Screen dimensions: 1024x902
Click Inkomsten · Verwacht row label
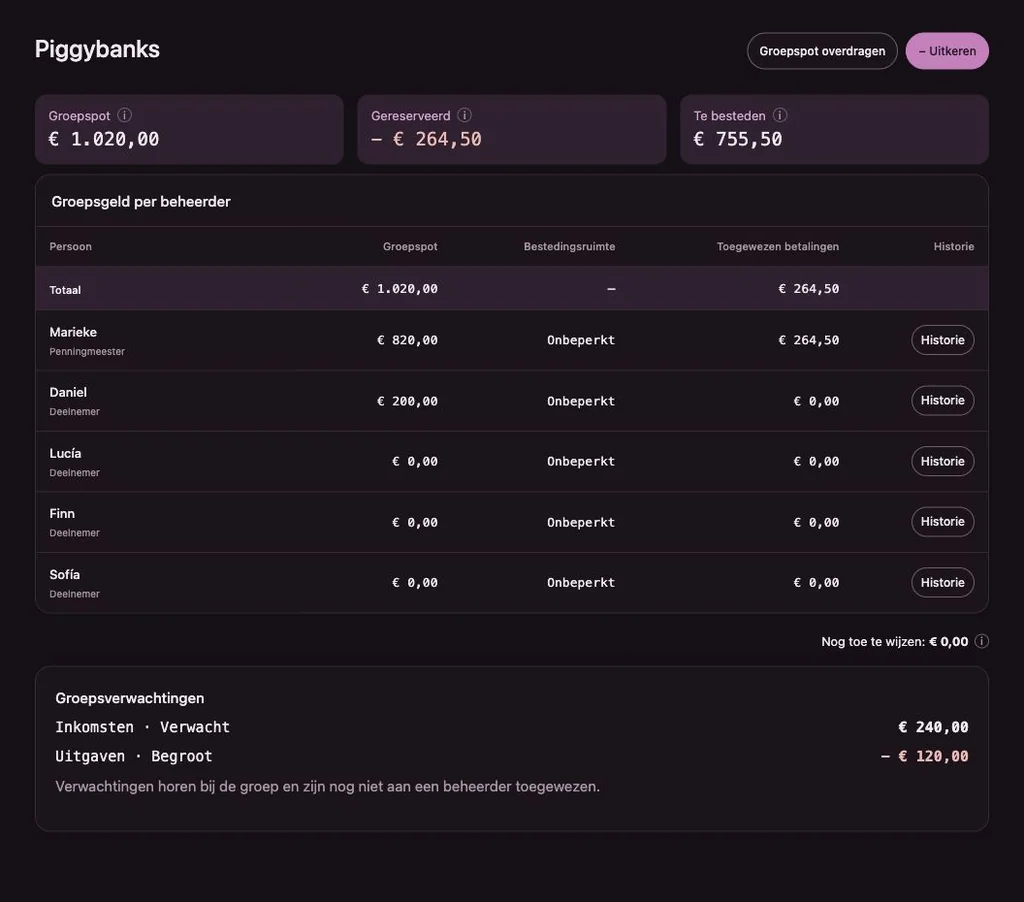coord(142,727)
